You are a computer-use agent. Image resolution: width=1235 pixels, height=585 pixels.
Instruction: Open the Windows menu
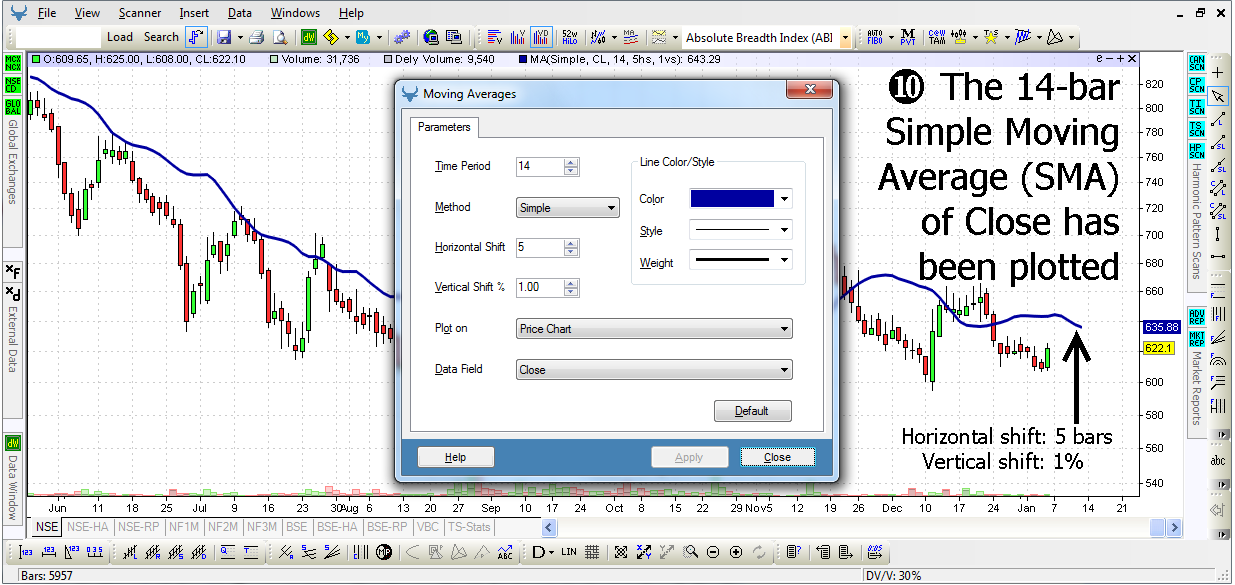coord(295,13)
